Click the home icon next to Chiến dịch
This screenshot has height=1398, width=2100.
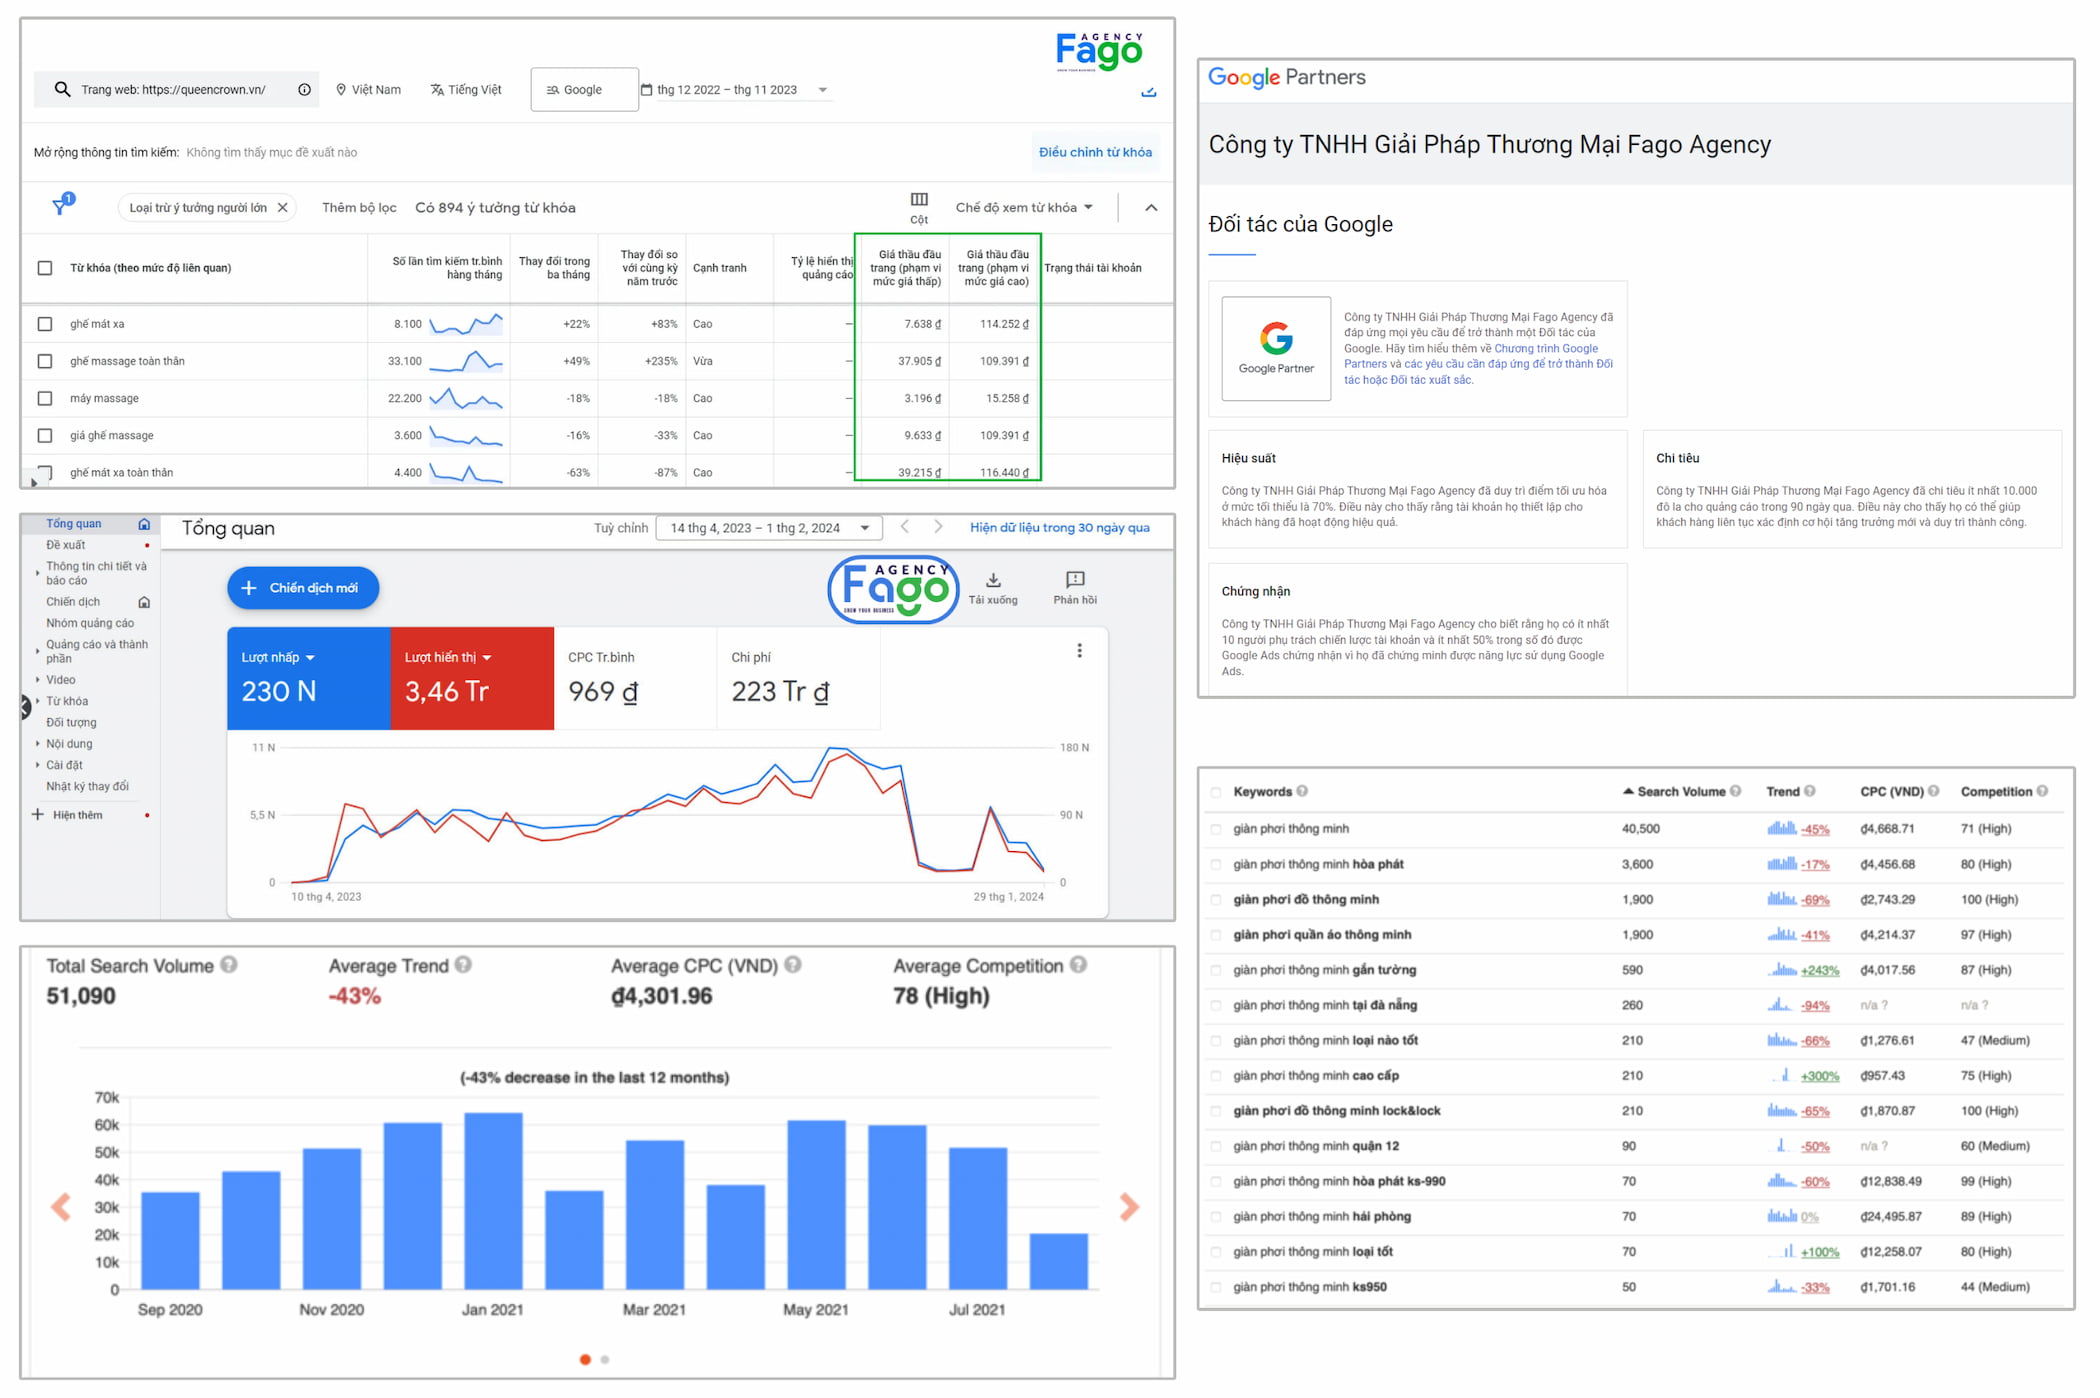coord(144,602)
